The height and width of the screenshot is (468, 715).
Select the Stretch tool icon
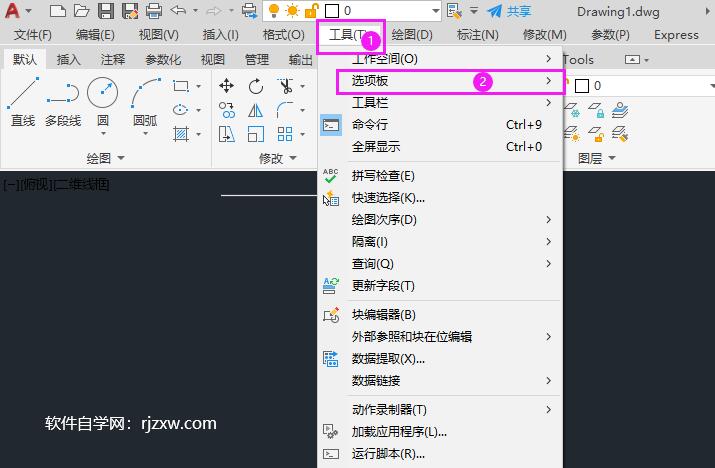point(227,134)
